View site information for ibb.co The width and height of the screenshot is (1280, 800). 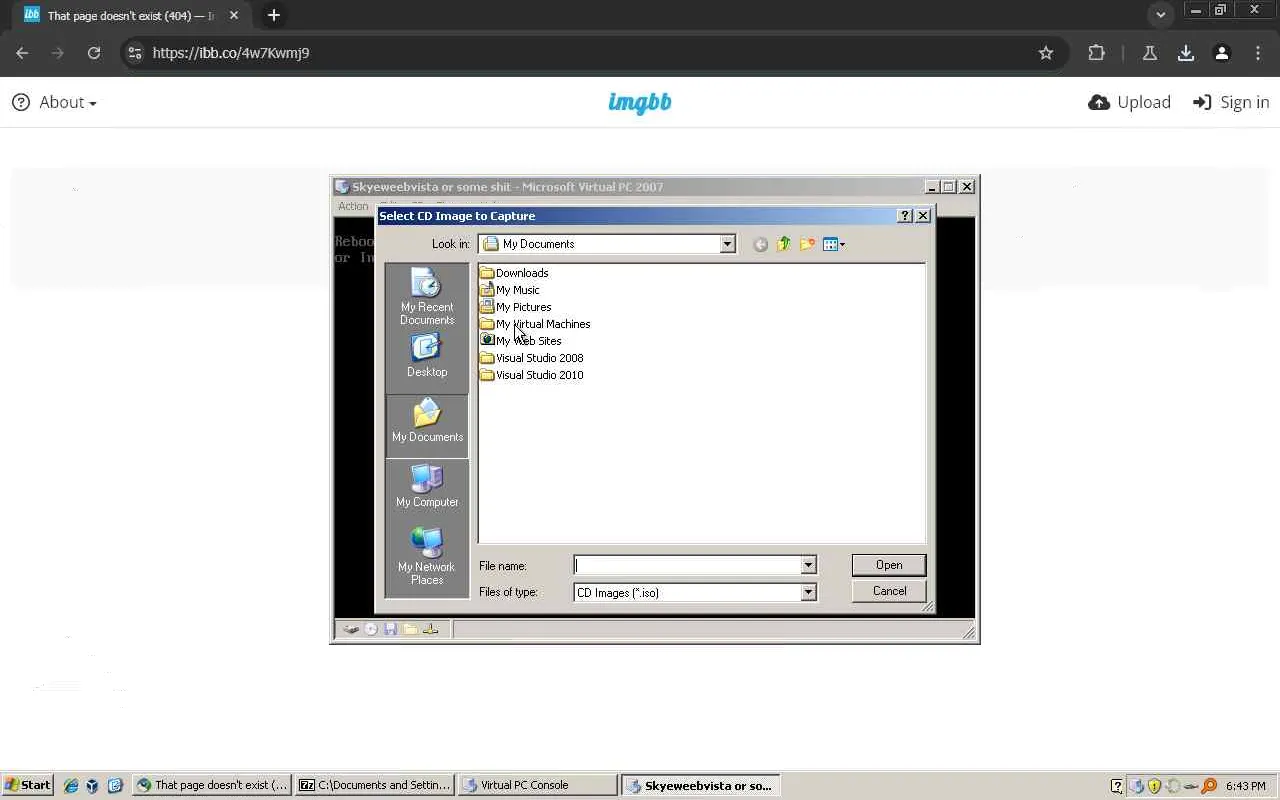(x=135, y=53)
